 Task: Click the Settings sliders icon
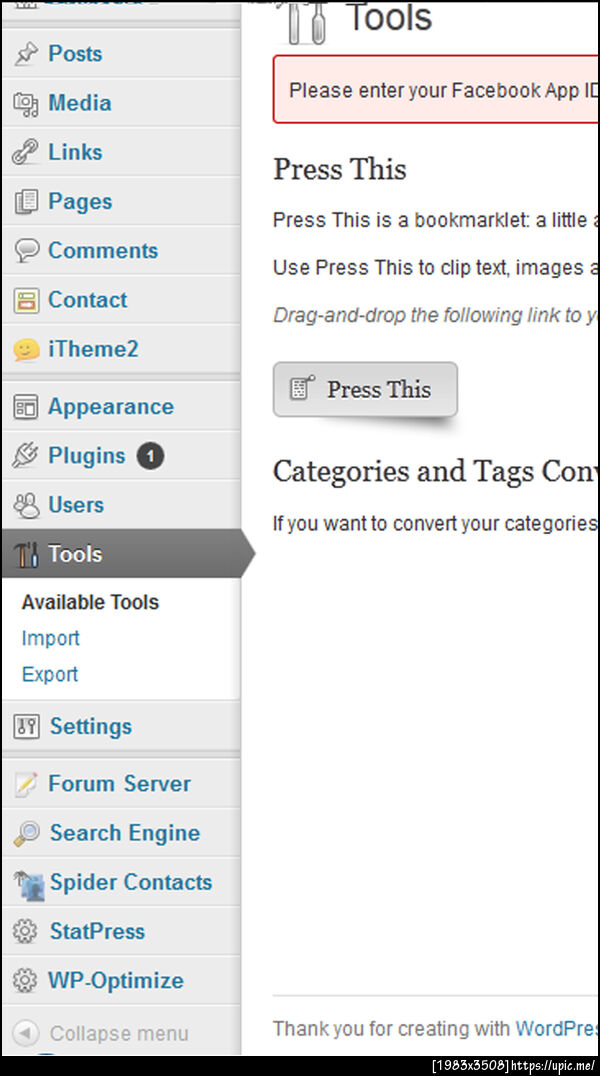pyautogui.click(x=26, y=727)
